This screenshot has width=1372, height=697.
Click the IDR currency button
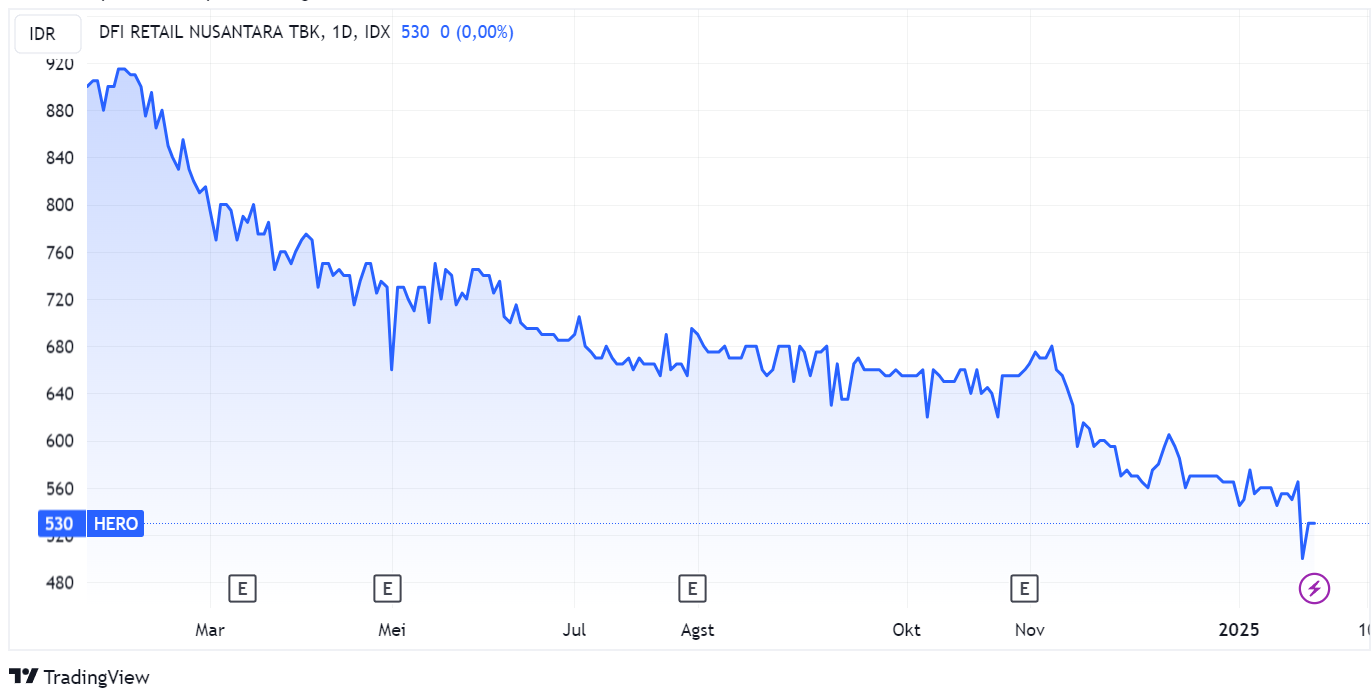(47, 34)
